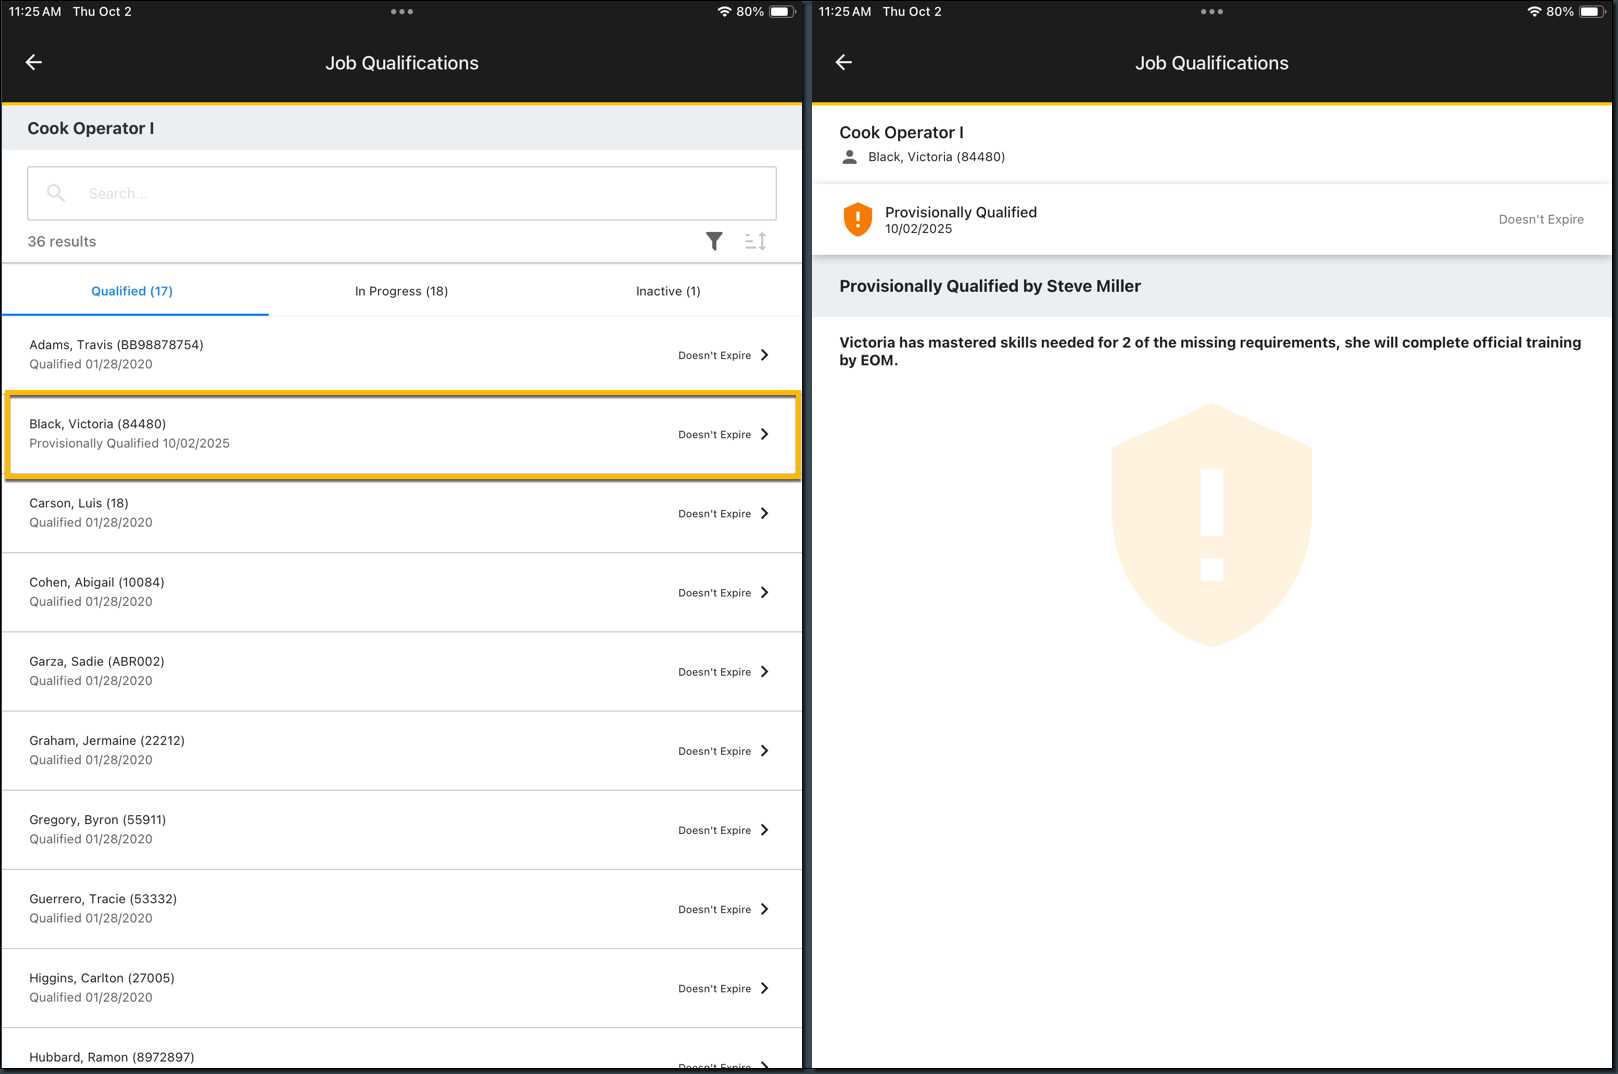1618x1074 pixels.
Task: Expand Adams, Travis row chevron
Action: [x=765, y=355]
